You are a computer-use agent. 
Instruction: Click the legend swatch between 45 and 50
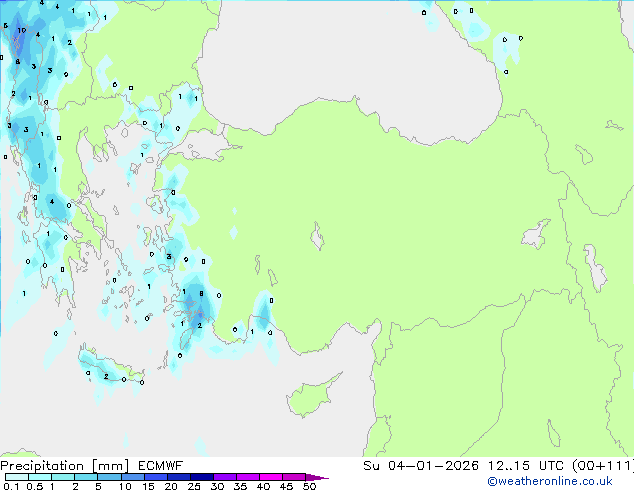(x=294, y=477)
